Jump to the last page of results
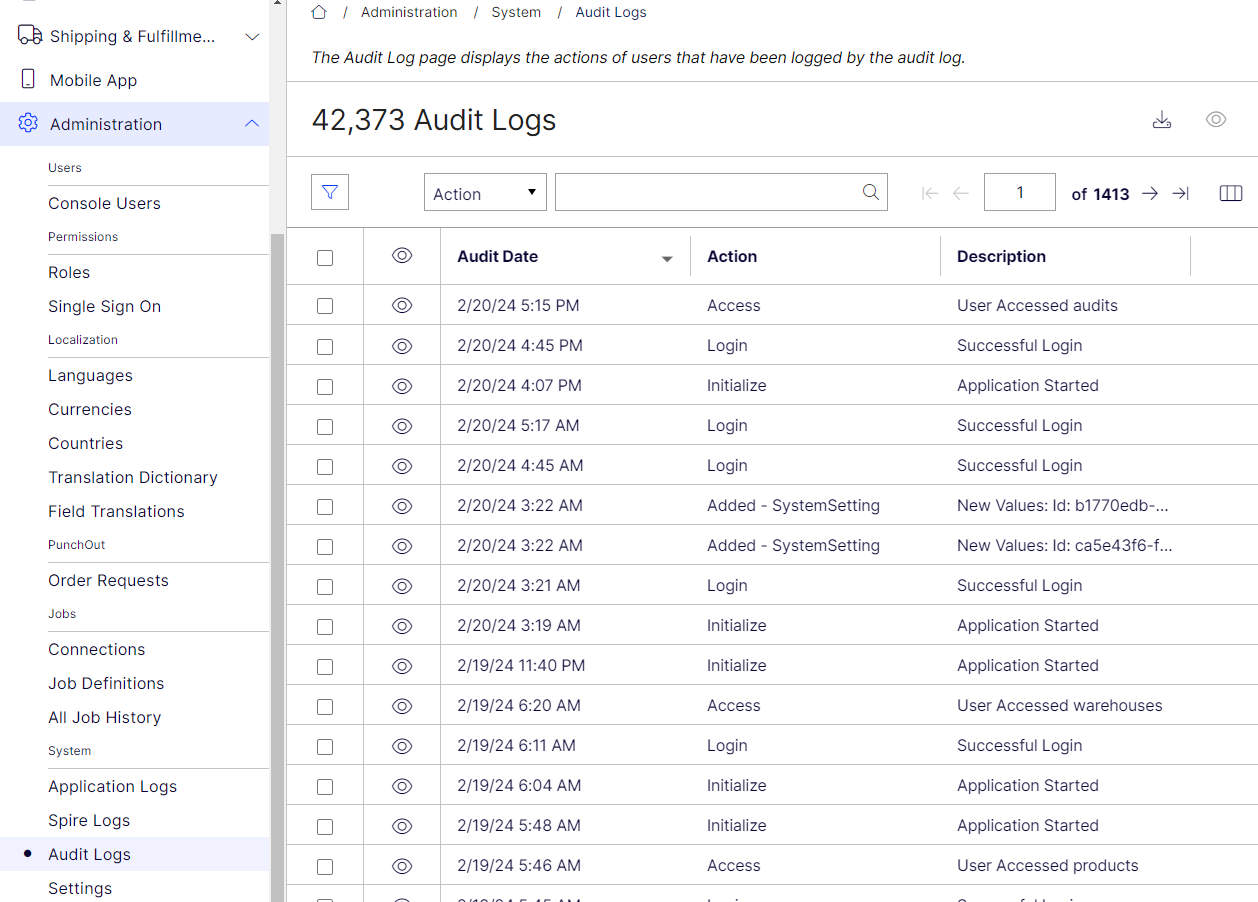Screen dimensions: 1258x902 [x=1180, y=194]
